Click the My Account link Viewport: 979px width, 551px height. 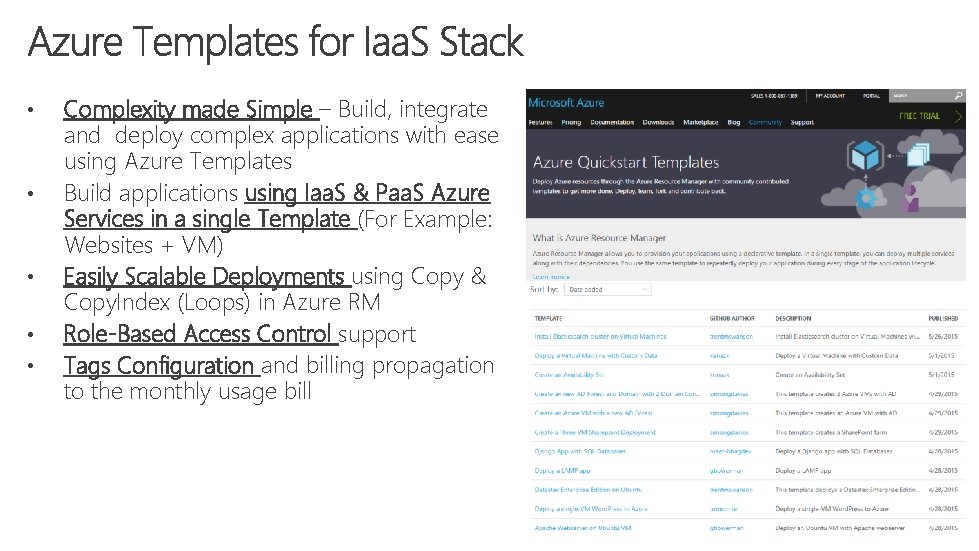(829, 96)
